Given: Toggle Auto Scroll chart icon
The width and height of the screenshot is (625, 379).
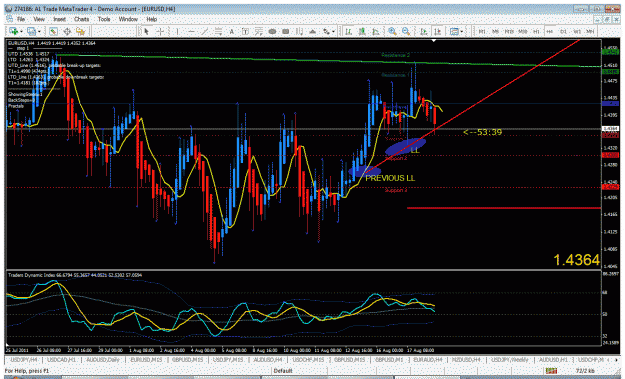Looking at the screenshot, I should 424,31.
